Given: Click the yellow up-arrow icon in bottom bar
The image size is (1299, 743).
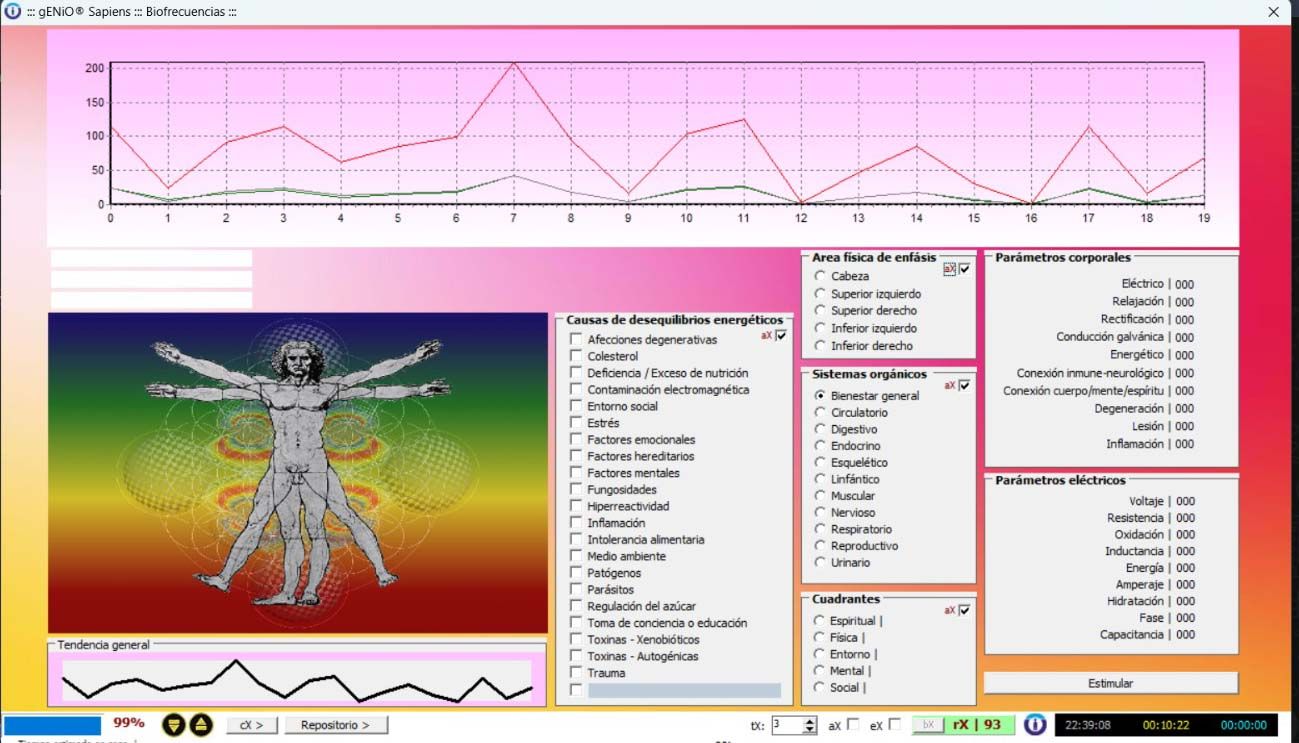Looking at the screenshot, I should [x=201, y=725].
